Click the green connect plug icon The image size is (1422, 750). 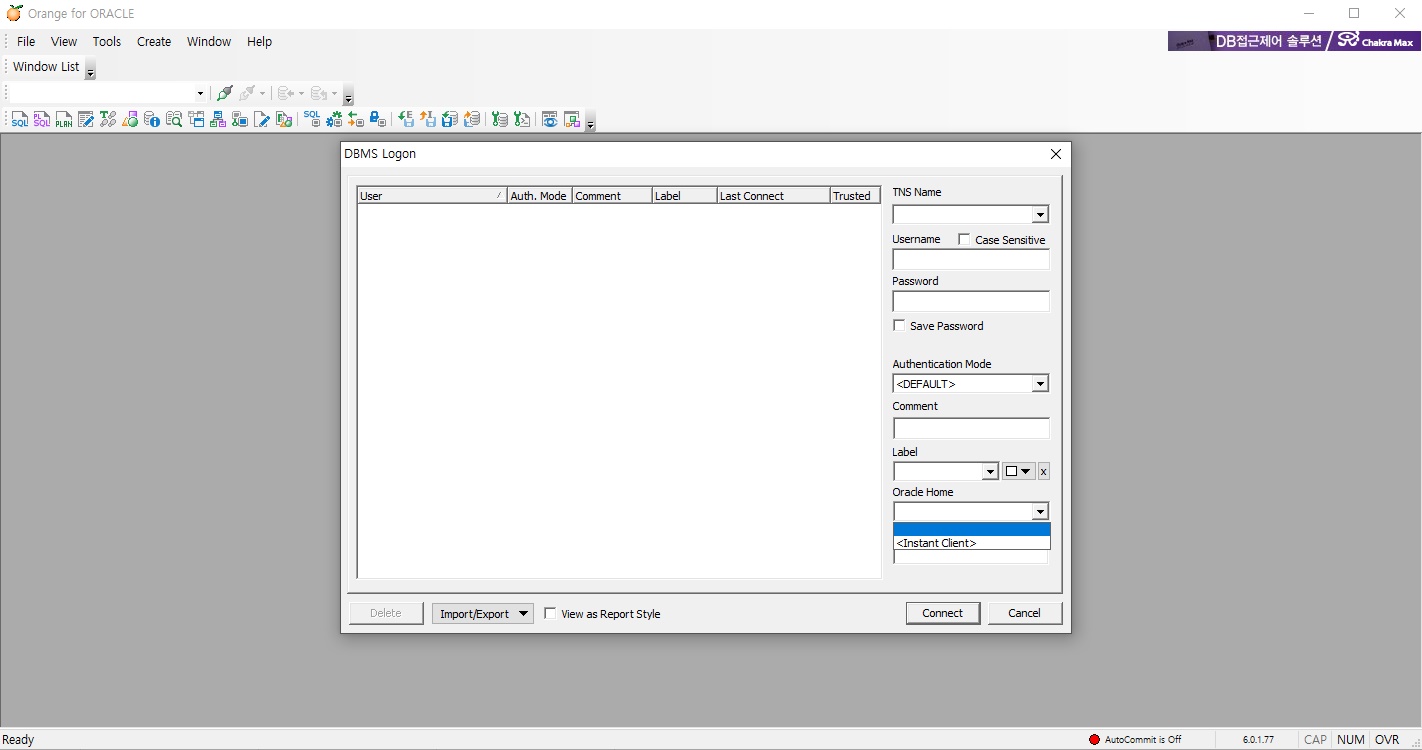tap(225, 93)
